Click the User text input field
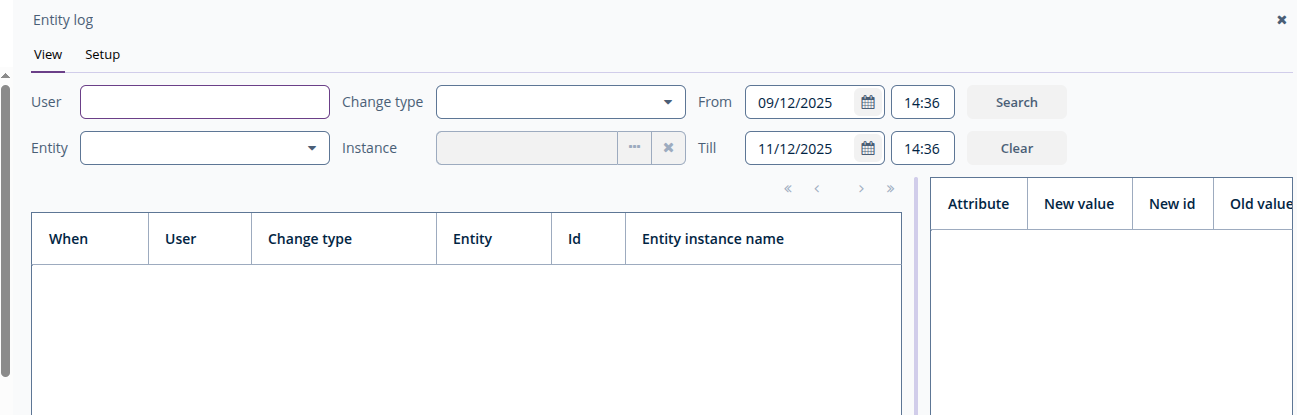 (205, 102)
